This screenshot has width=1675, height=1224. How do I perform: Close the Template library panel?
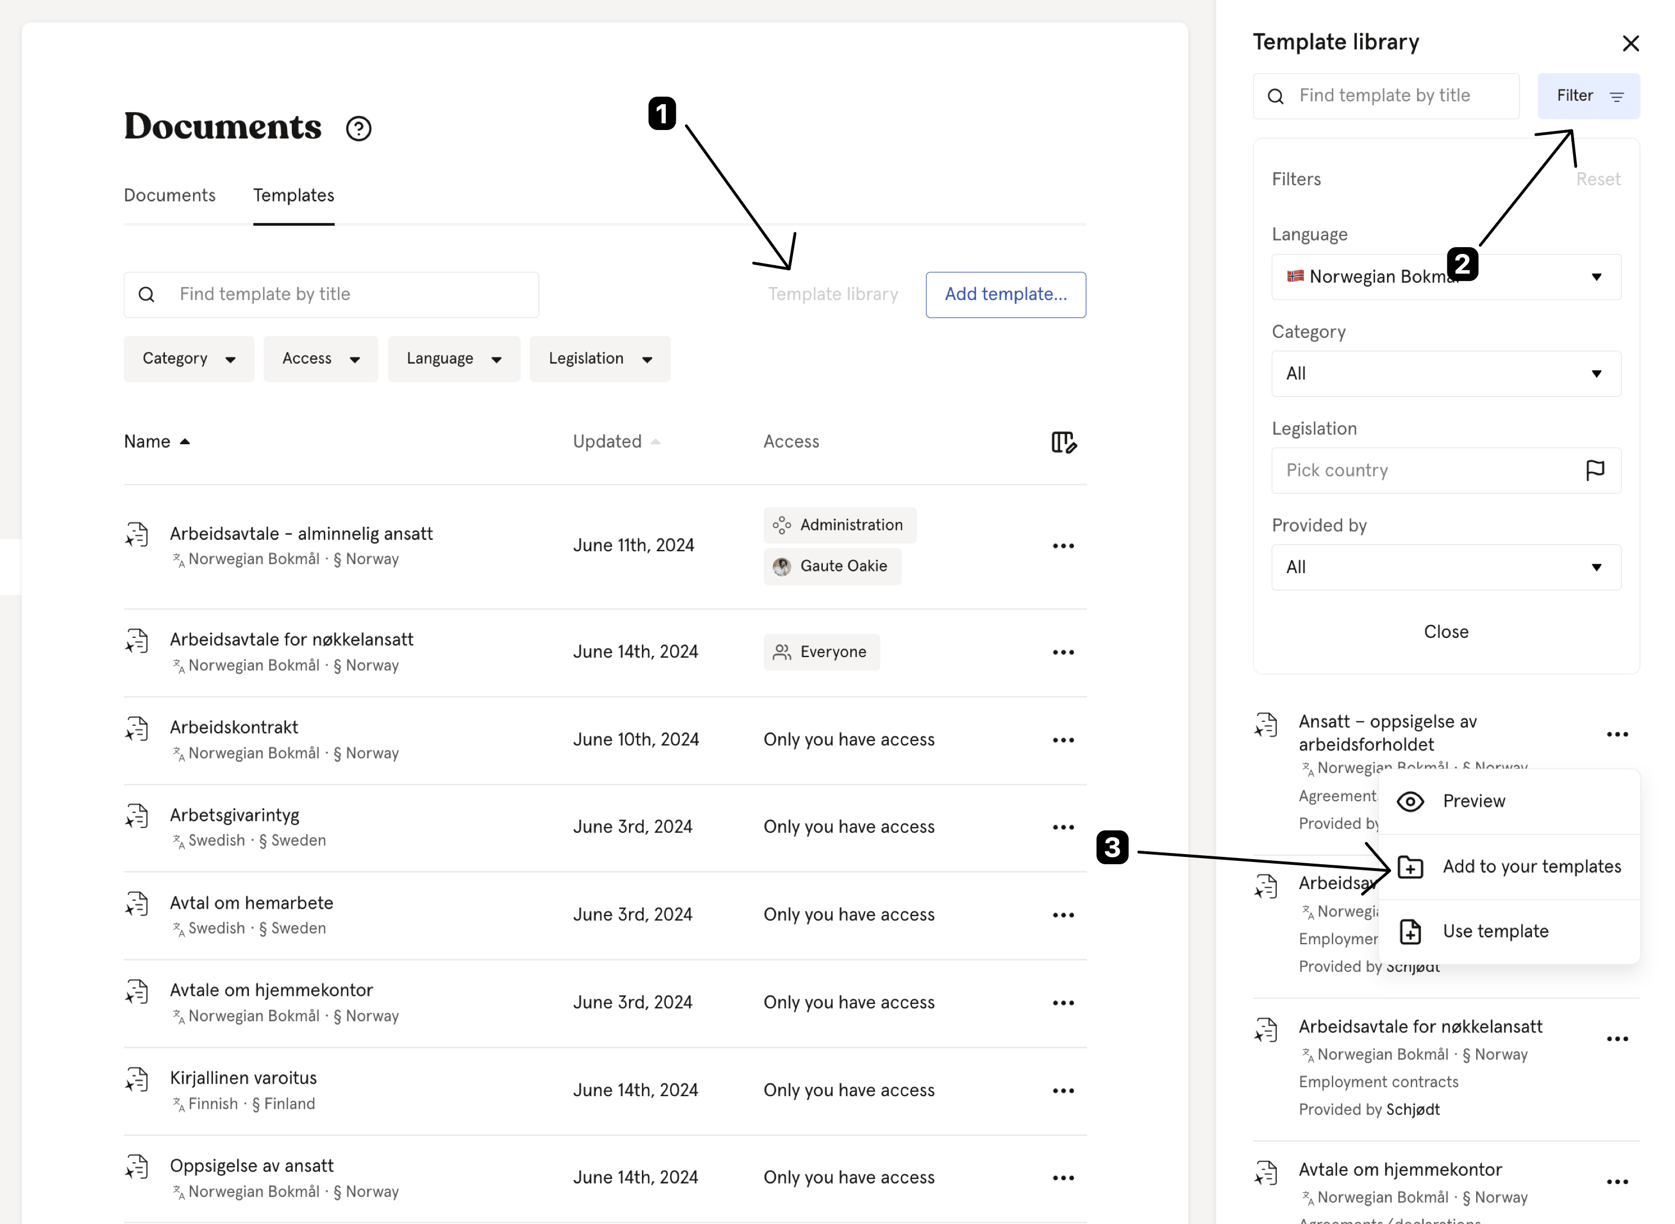point(1630,43)
